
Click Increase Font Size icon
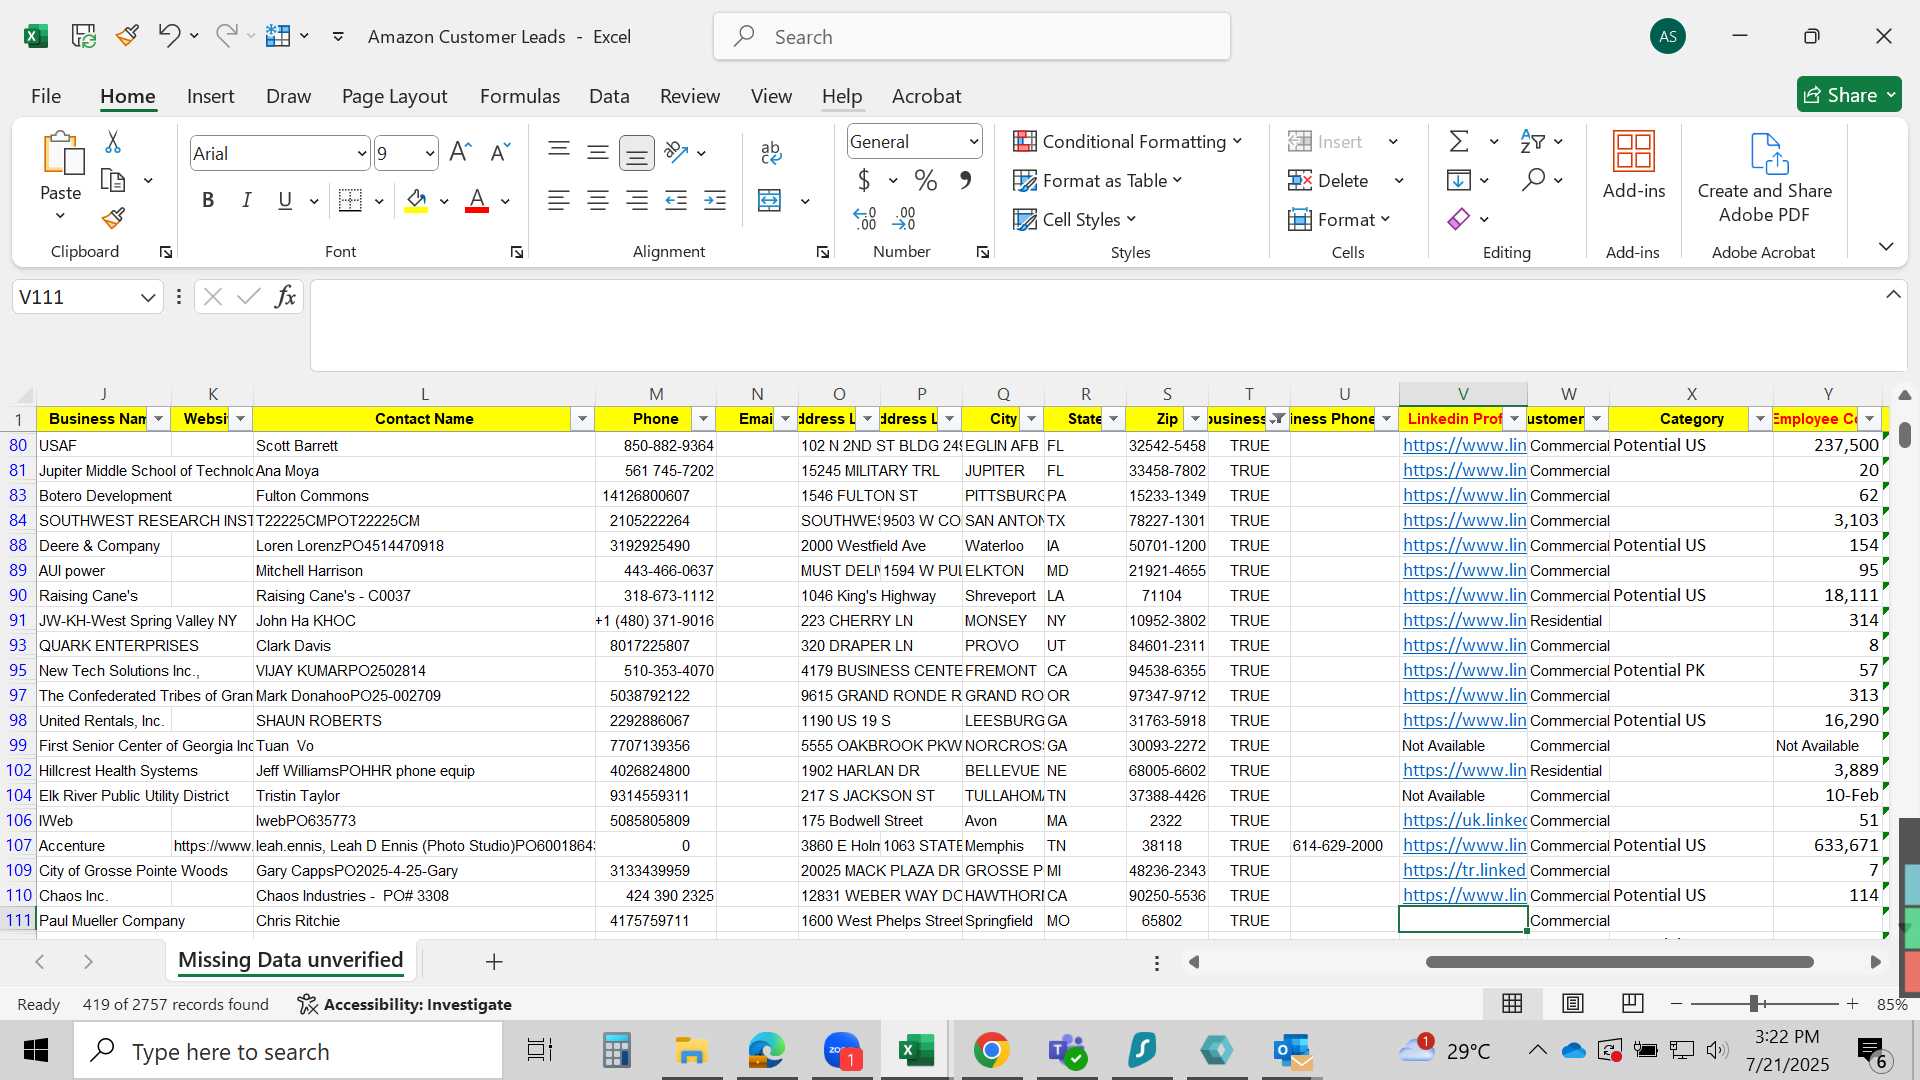pyautogui.click(x=460, y=152)
